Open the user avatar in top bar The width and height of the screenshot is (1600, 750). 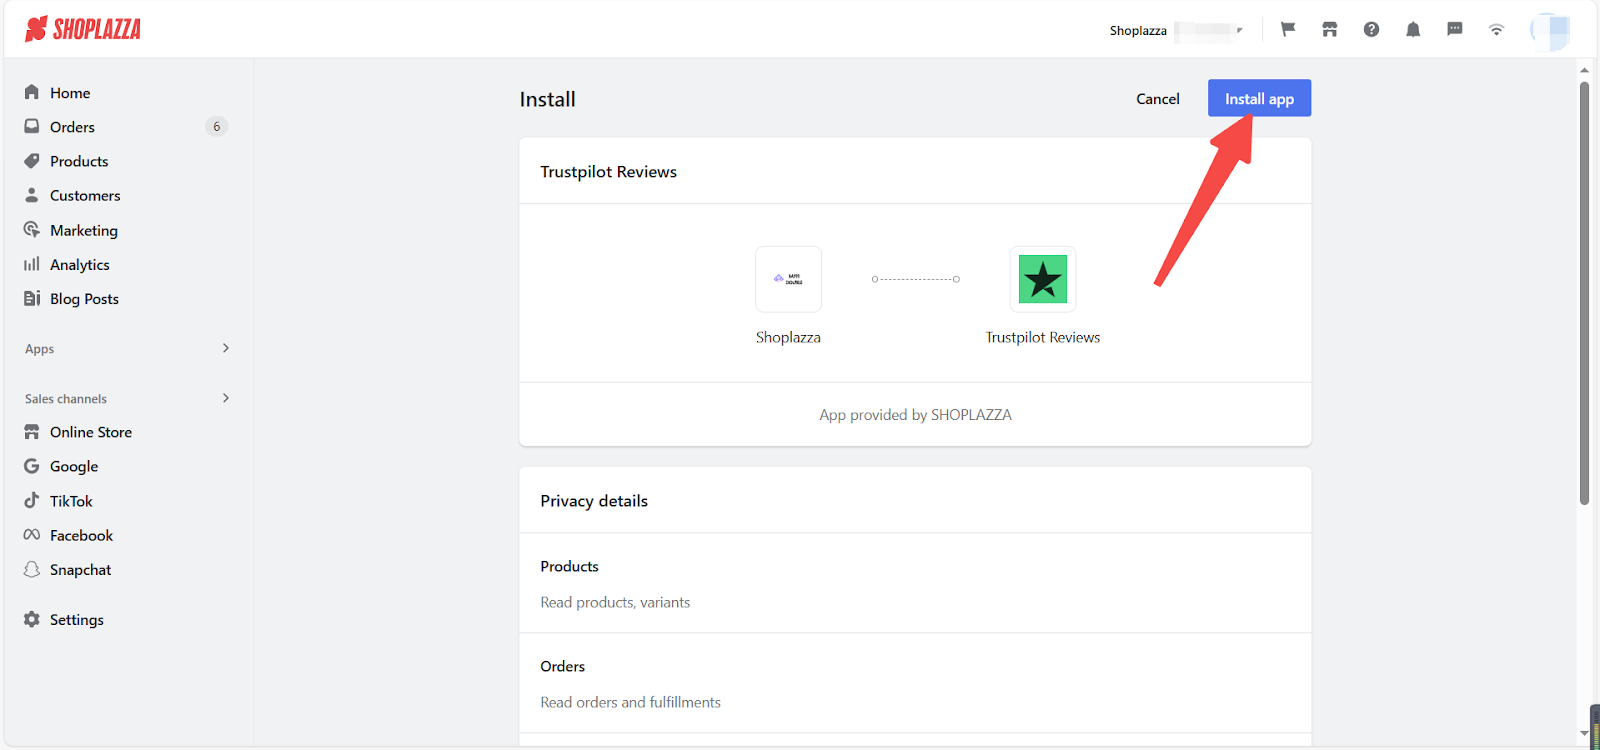(1549, 31)
